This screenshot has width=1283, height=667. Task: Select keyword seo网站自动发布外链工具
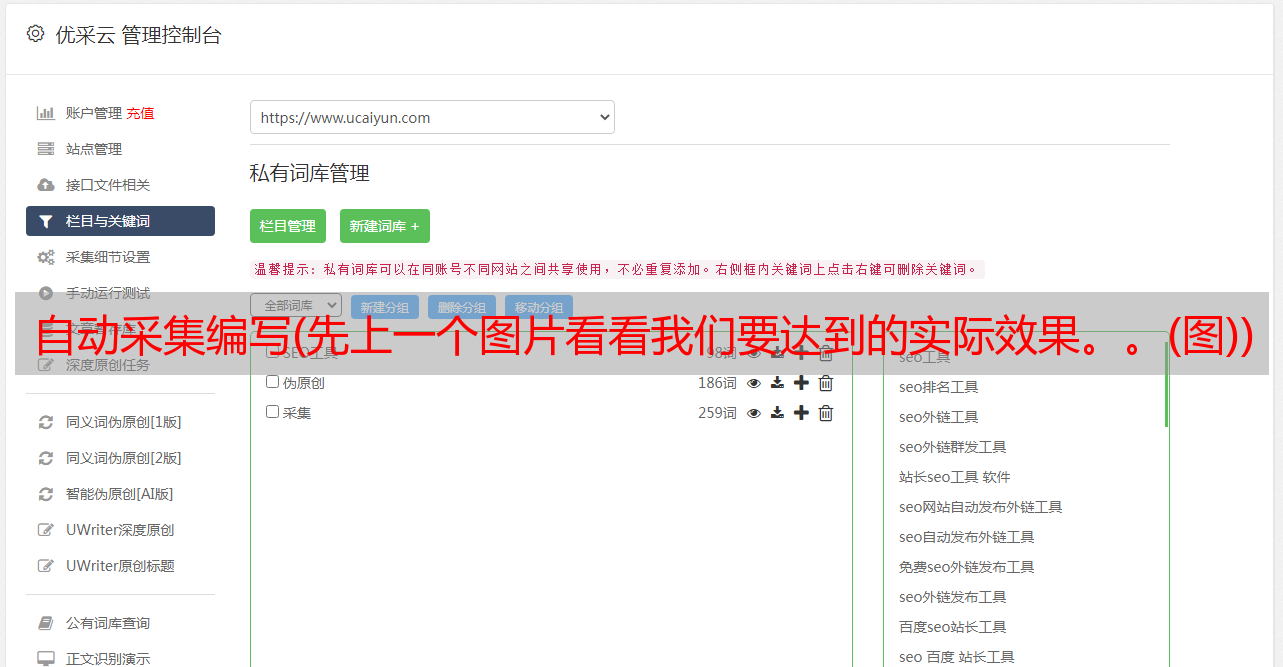point(981,507)
